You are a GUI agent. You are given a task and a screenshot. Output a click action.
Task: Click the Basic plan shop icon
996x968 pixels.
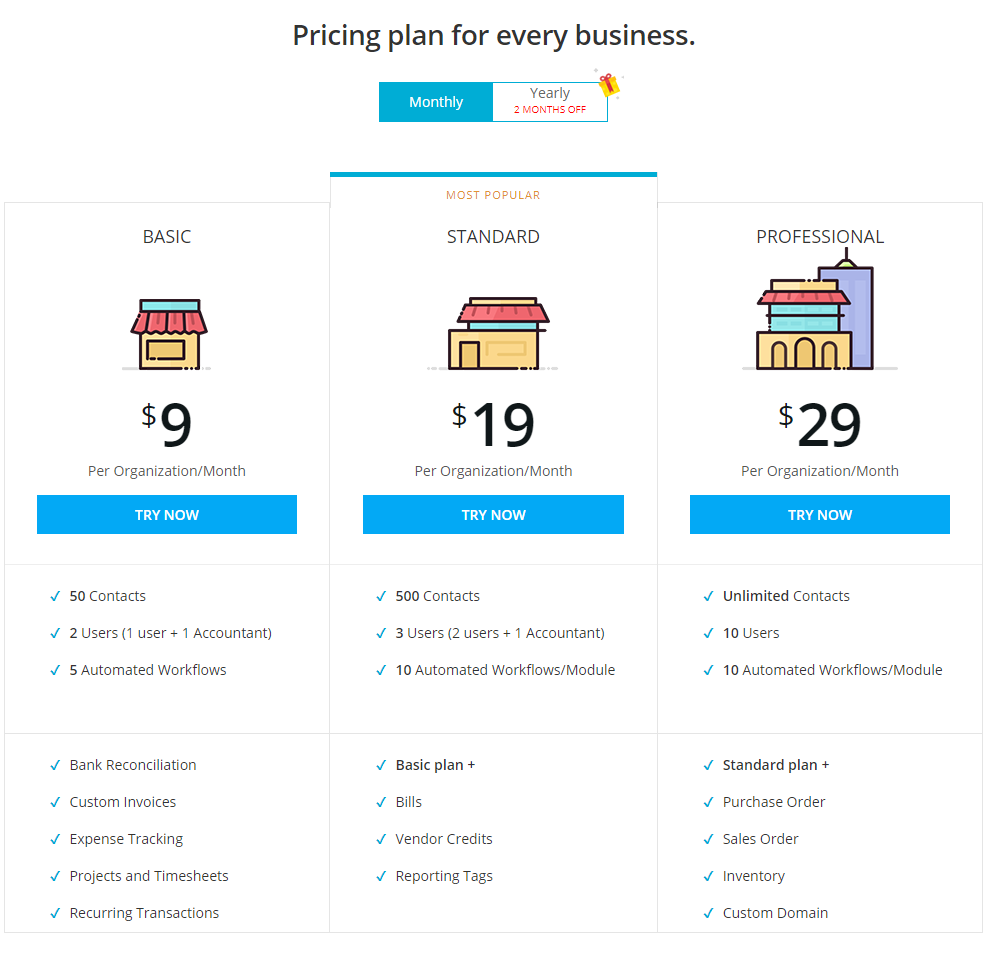pyautogui.click(x=168, y=335)
